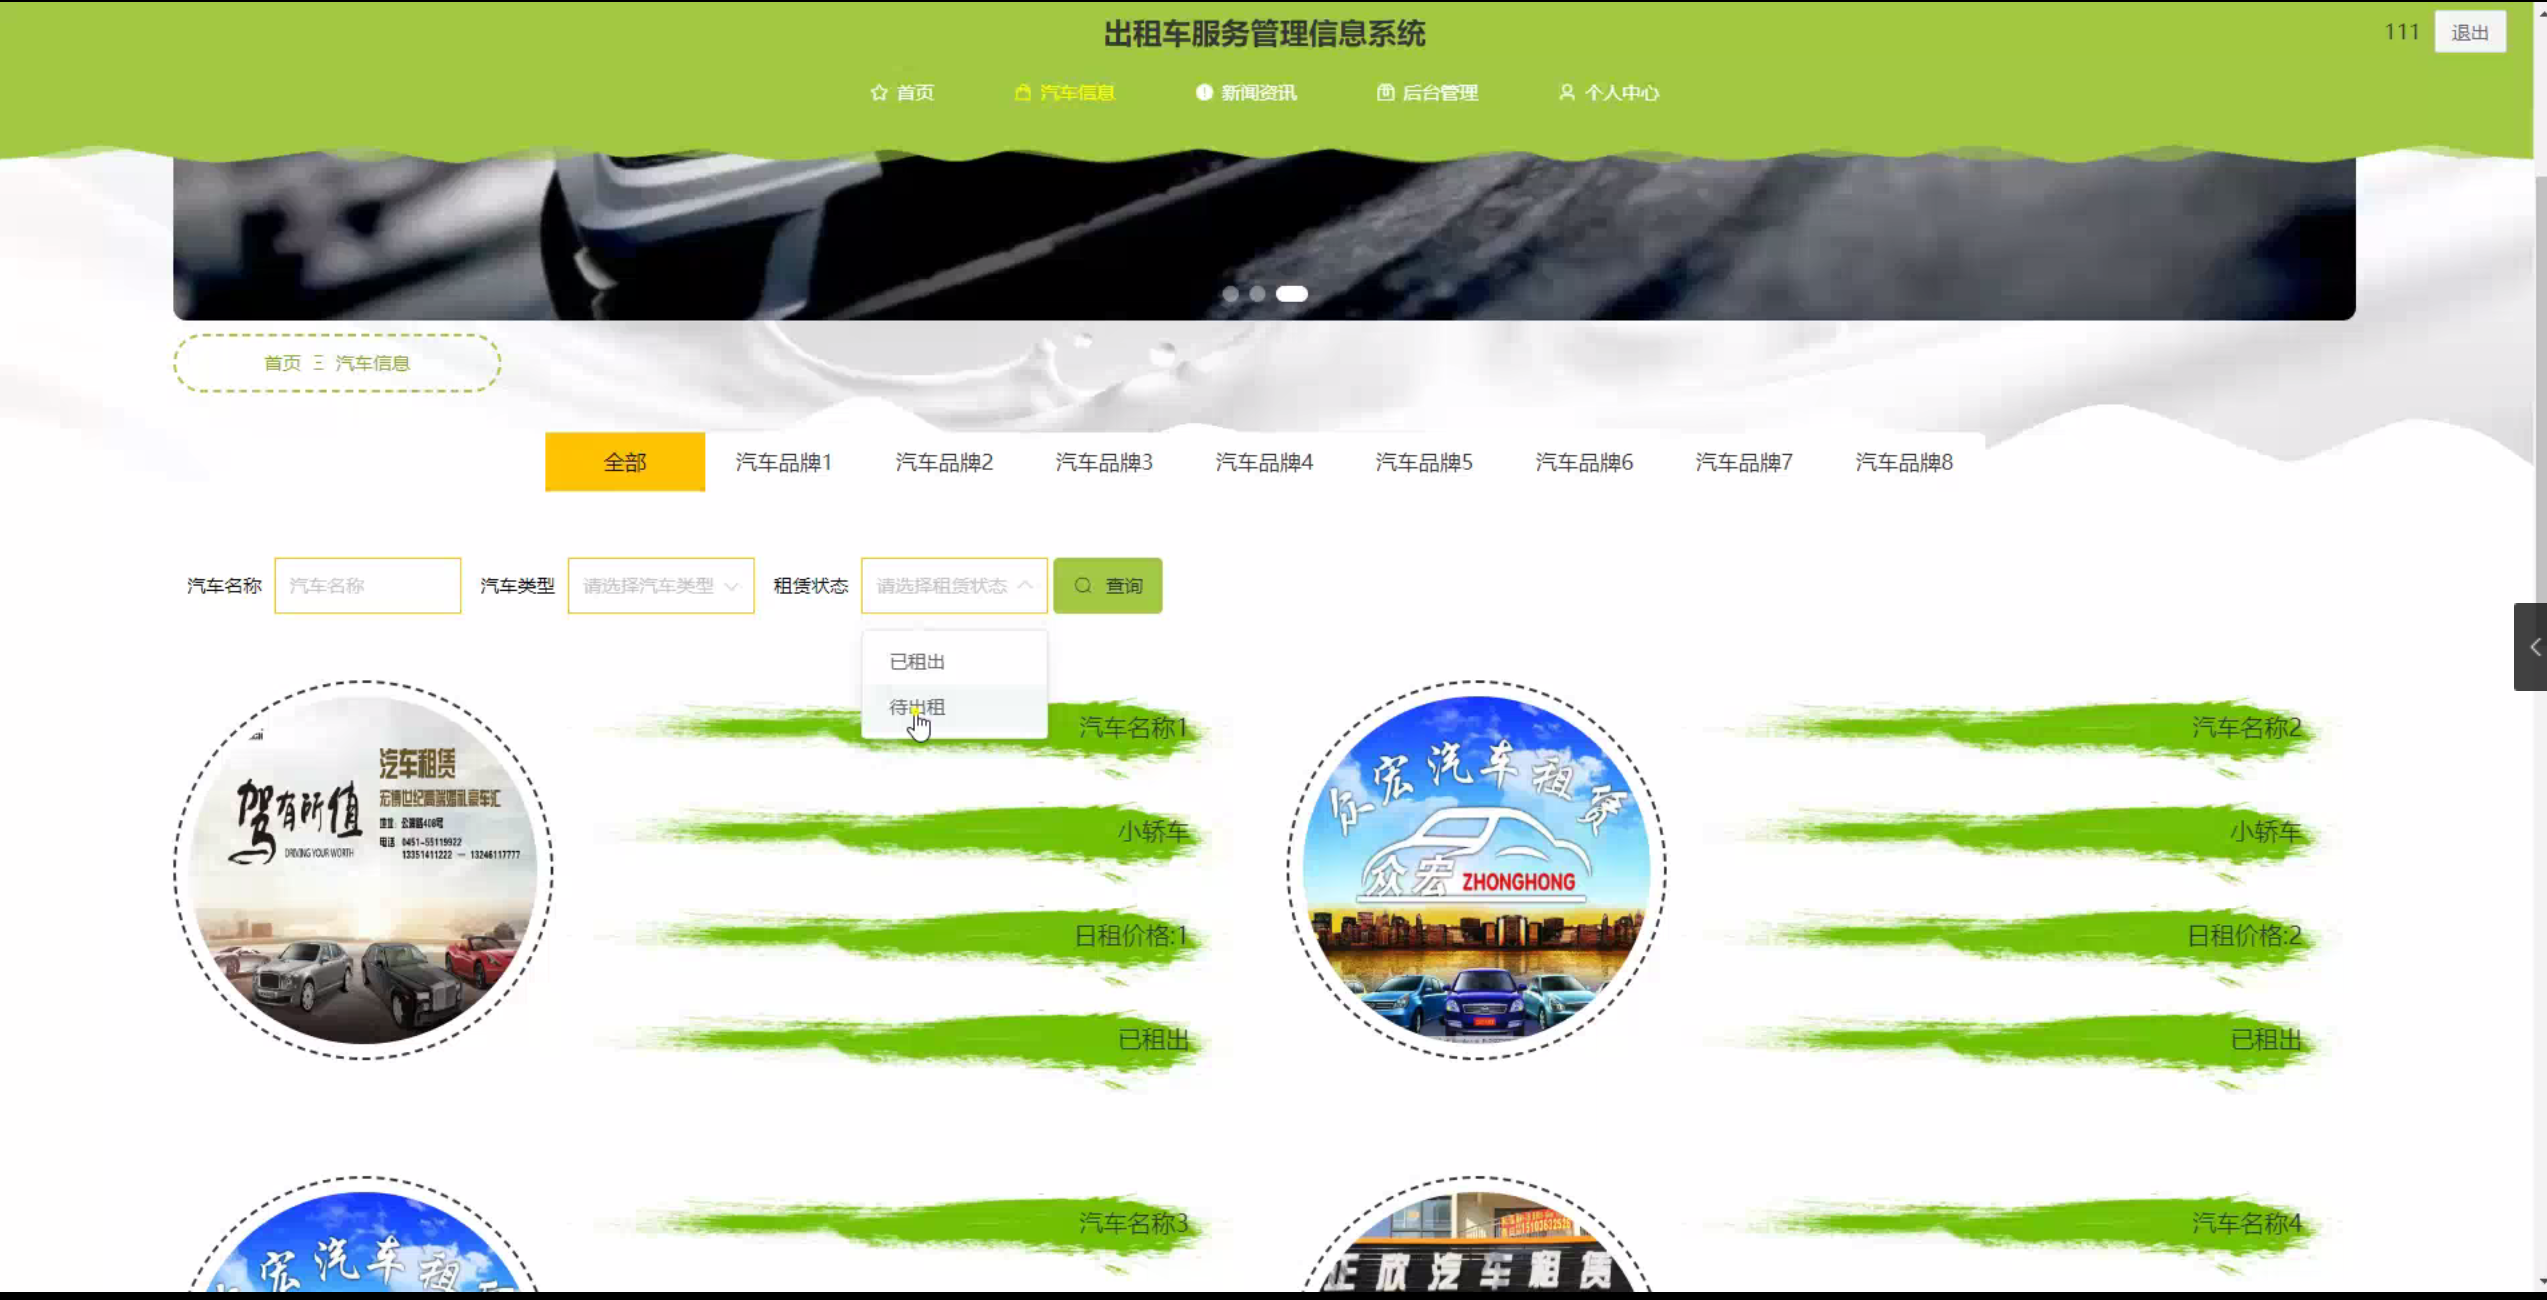The width and height of the screenshot is (2547, 1300).
Task: Click the 退出 logout button
Action: pyautogui.click(x=2469, y=33)
